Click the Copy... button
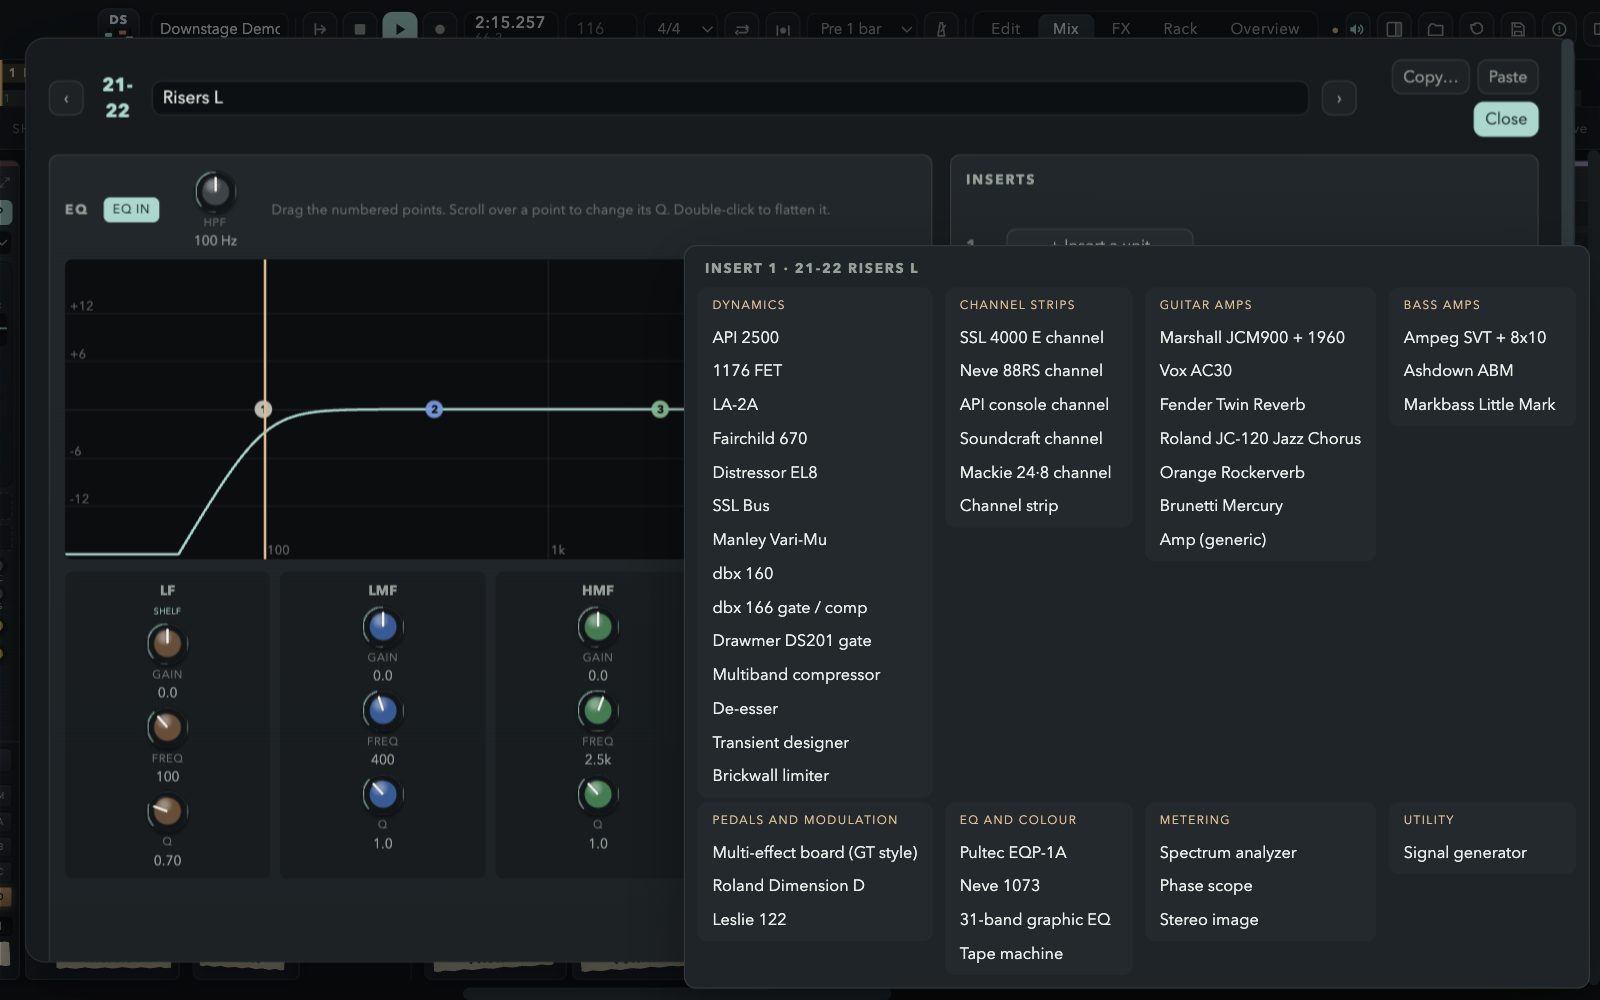The image size is (1600, 1000). 1430,77
